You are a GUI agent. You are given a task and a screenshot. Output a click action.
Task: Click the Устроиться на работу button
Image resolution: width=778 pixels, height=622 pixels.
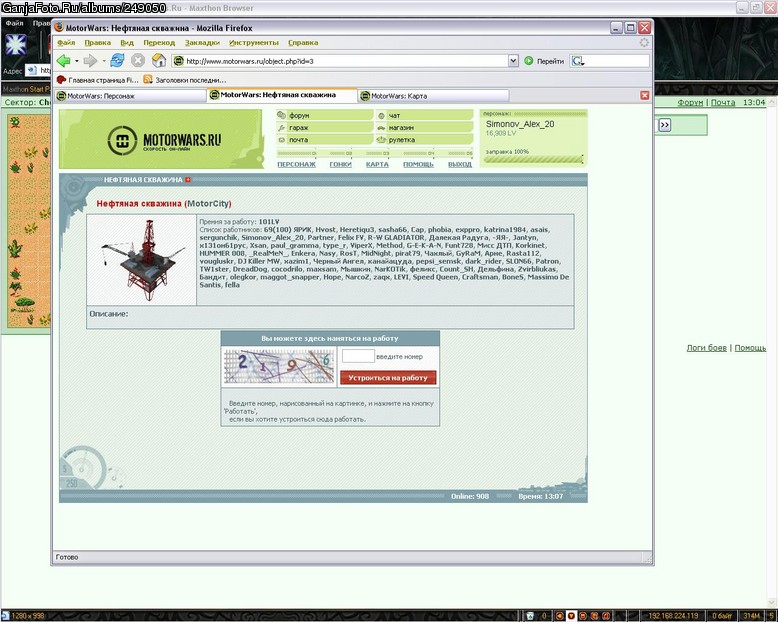[388, 377]
